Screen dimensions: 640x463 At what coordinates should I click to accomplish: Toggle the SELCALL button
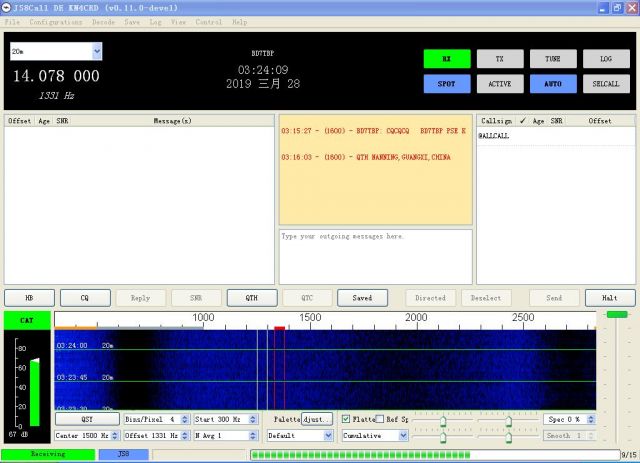[606, 84]
